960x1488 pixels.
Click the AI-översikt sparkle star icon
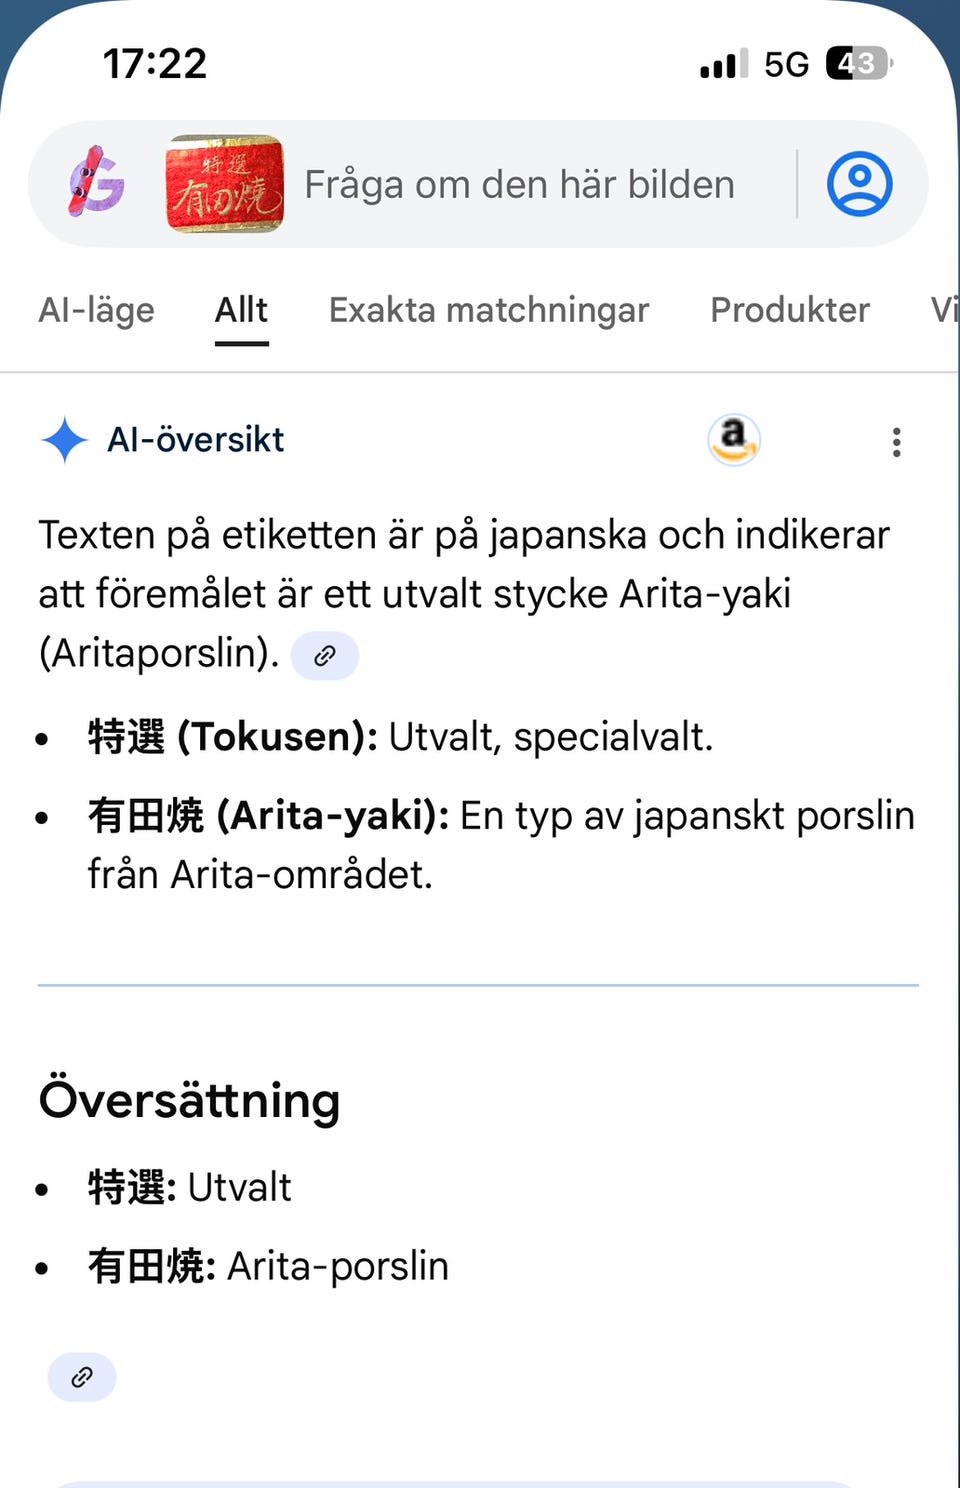click(65, 440)
